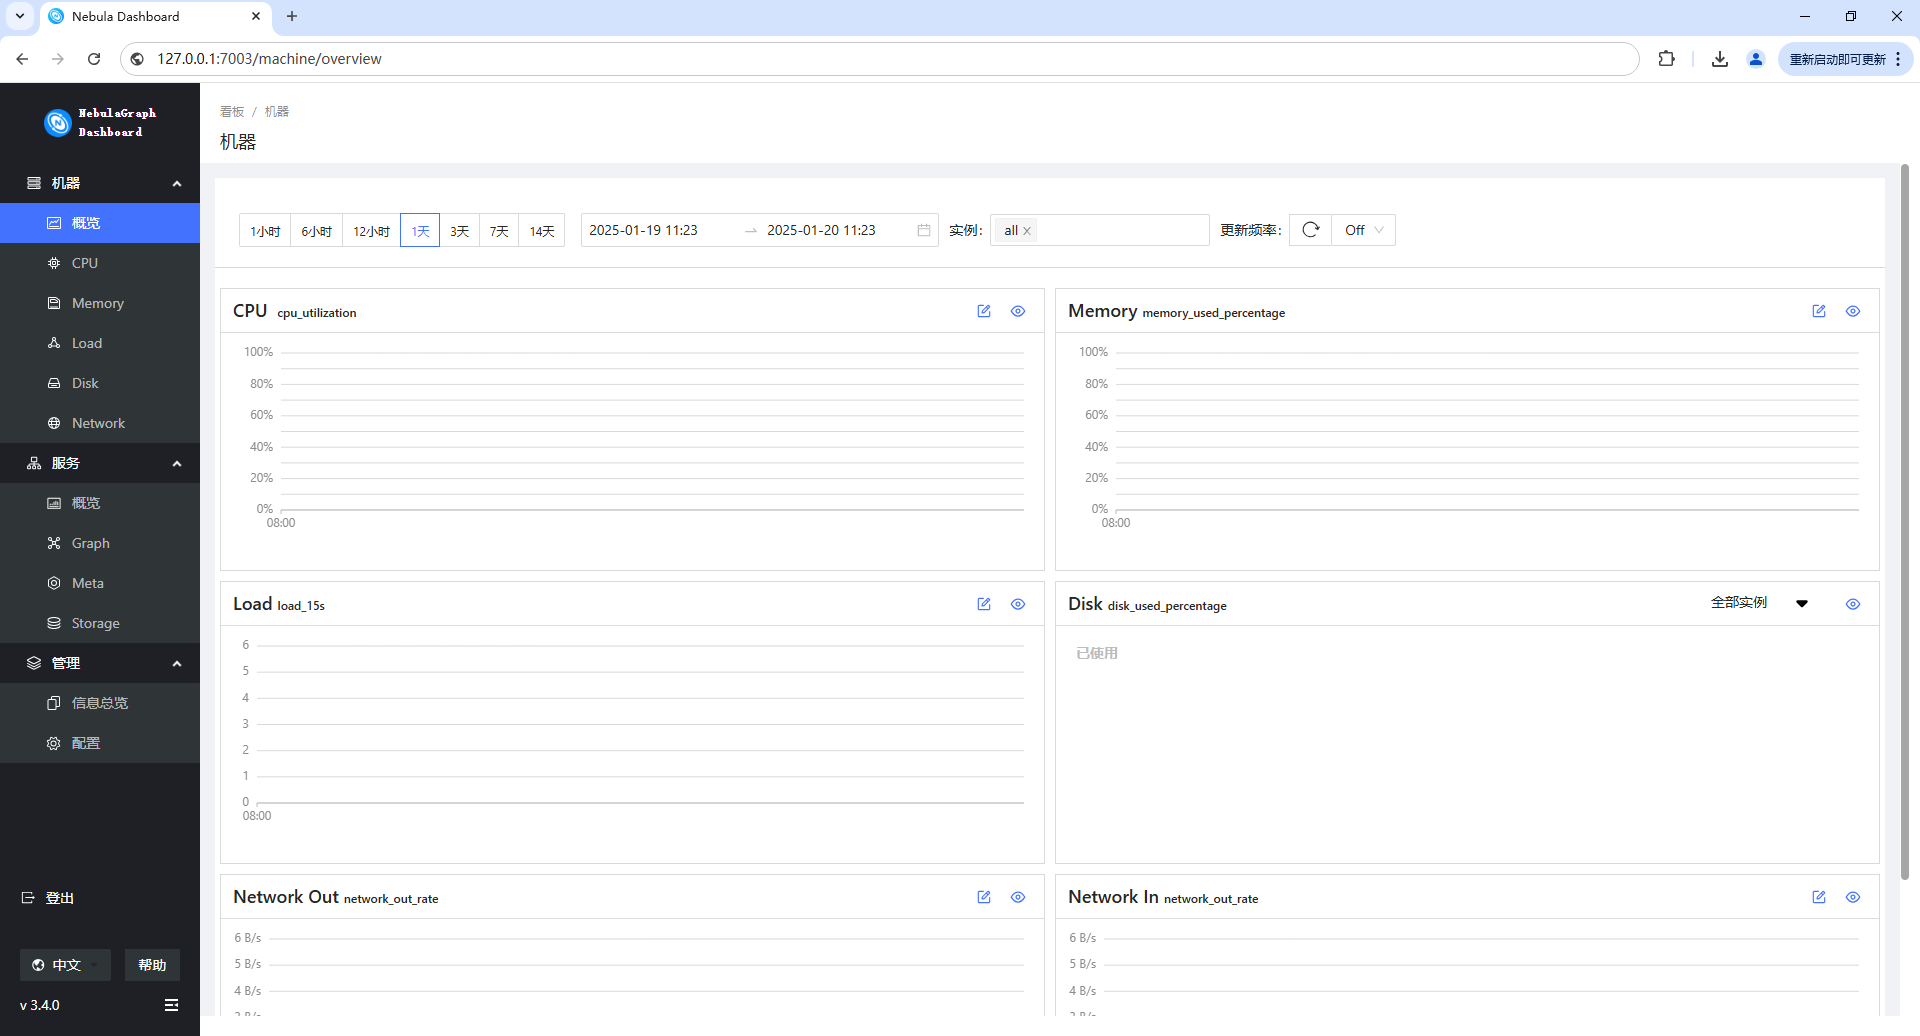
Task: Click the 实例 instance select box
Action: point(1100,230)
